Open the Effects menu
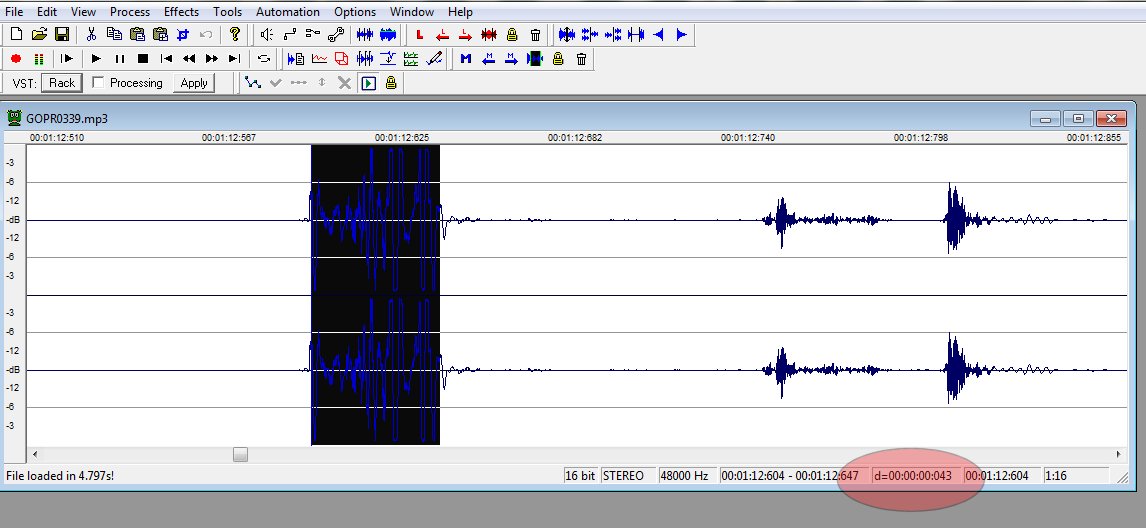 (181, 12)
